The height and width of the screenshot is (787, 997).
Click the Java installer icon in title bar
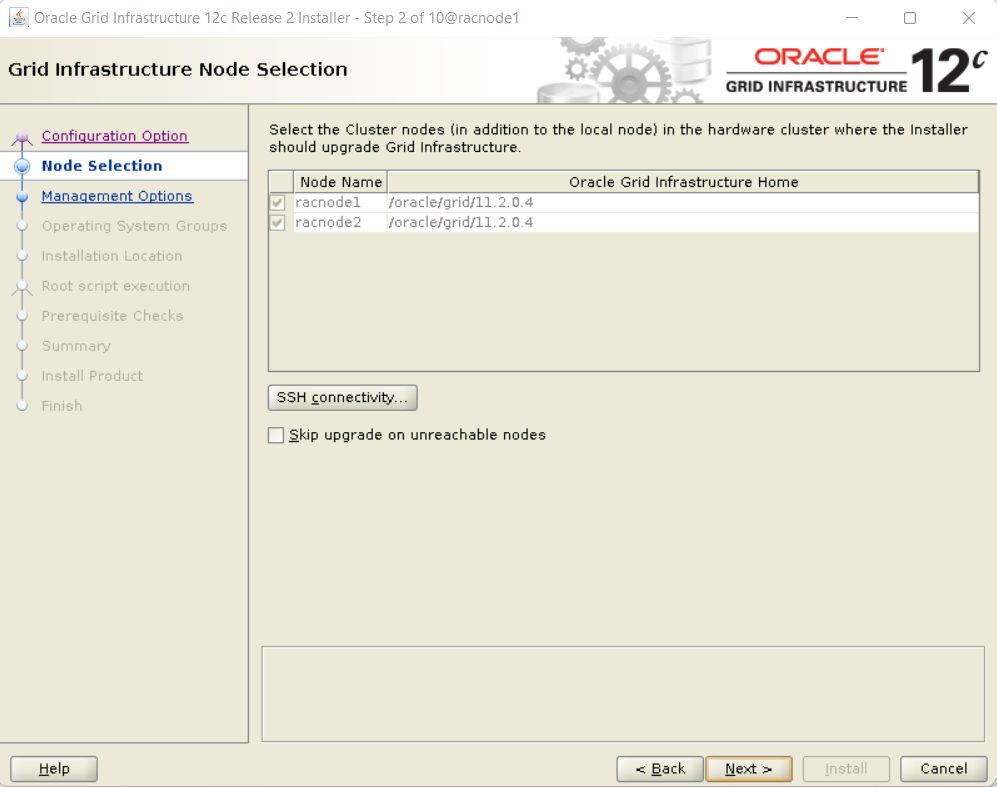(x=18, y=17)
